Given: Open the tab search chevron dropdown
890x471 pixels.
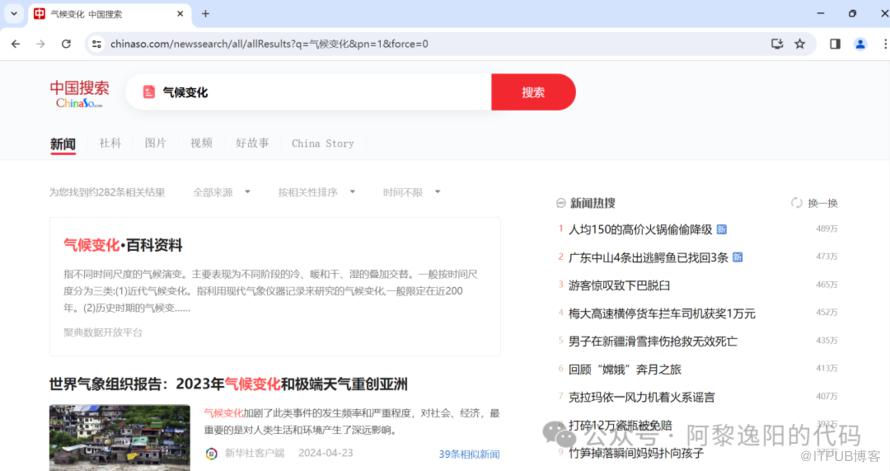Looking at the screenshot, I should pos(14,14).
